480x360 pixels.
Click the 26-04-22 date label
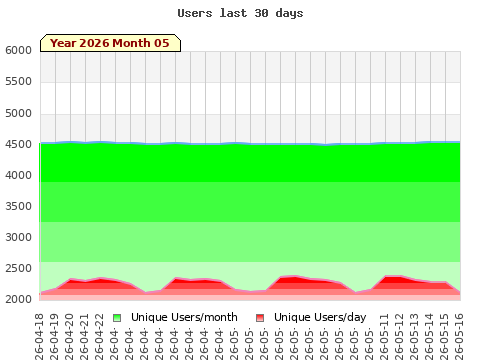[99, 337]
